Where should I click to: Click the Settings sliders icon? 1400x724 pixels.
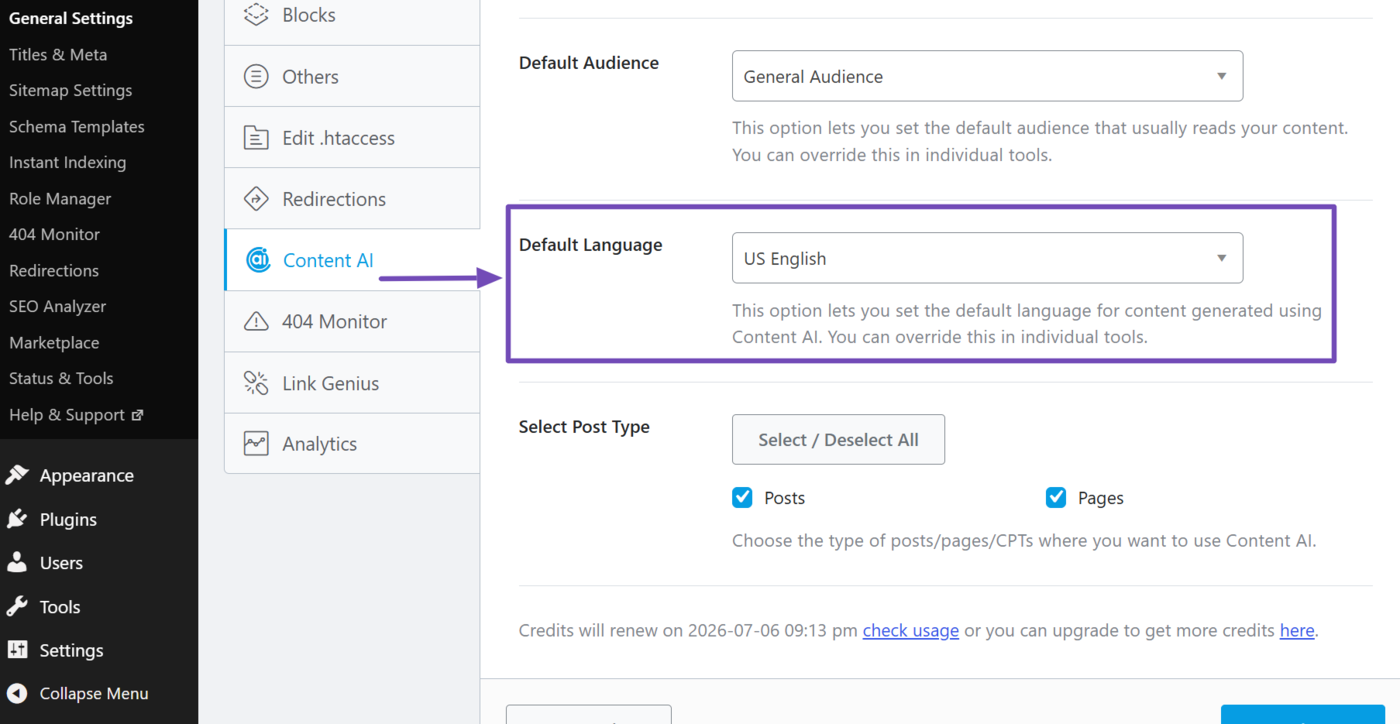(x=17, y=650)
